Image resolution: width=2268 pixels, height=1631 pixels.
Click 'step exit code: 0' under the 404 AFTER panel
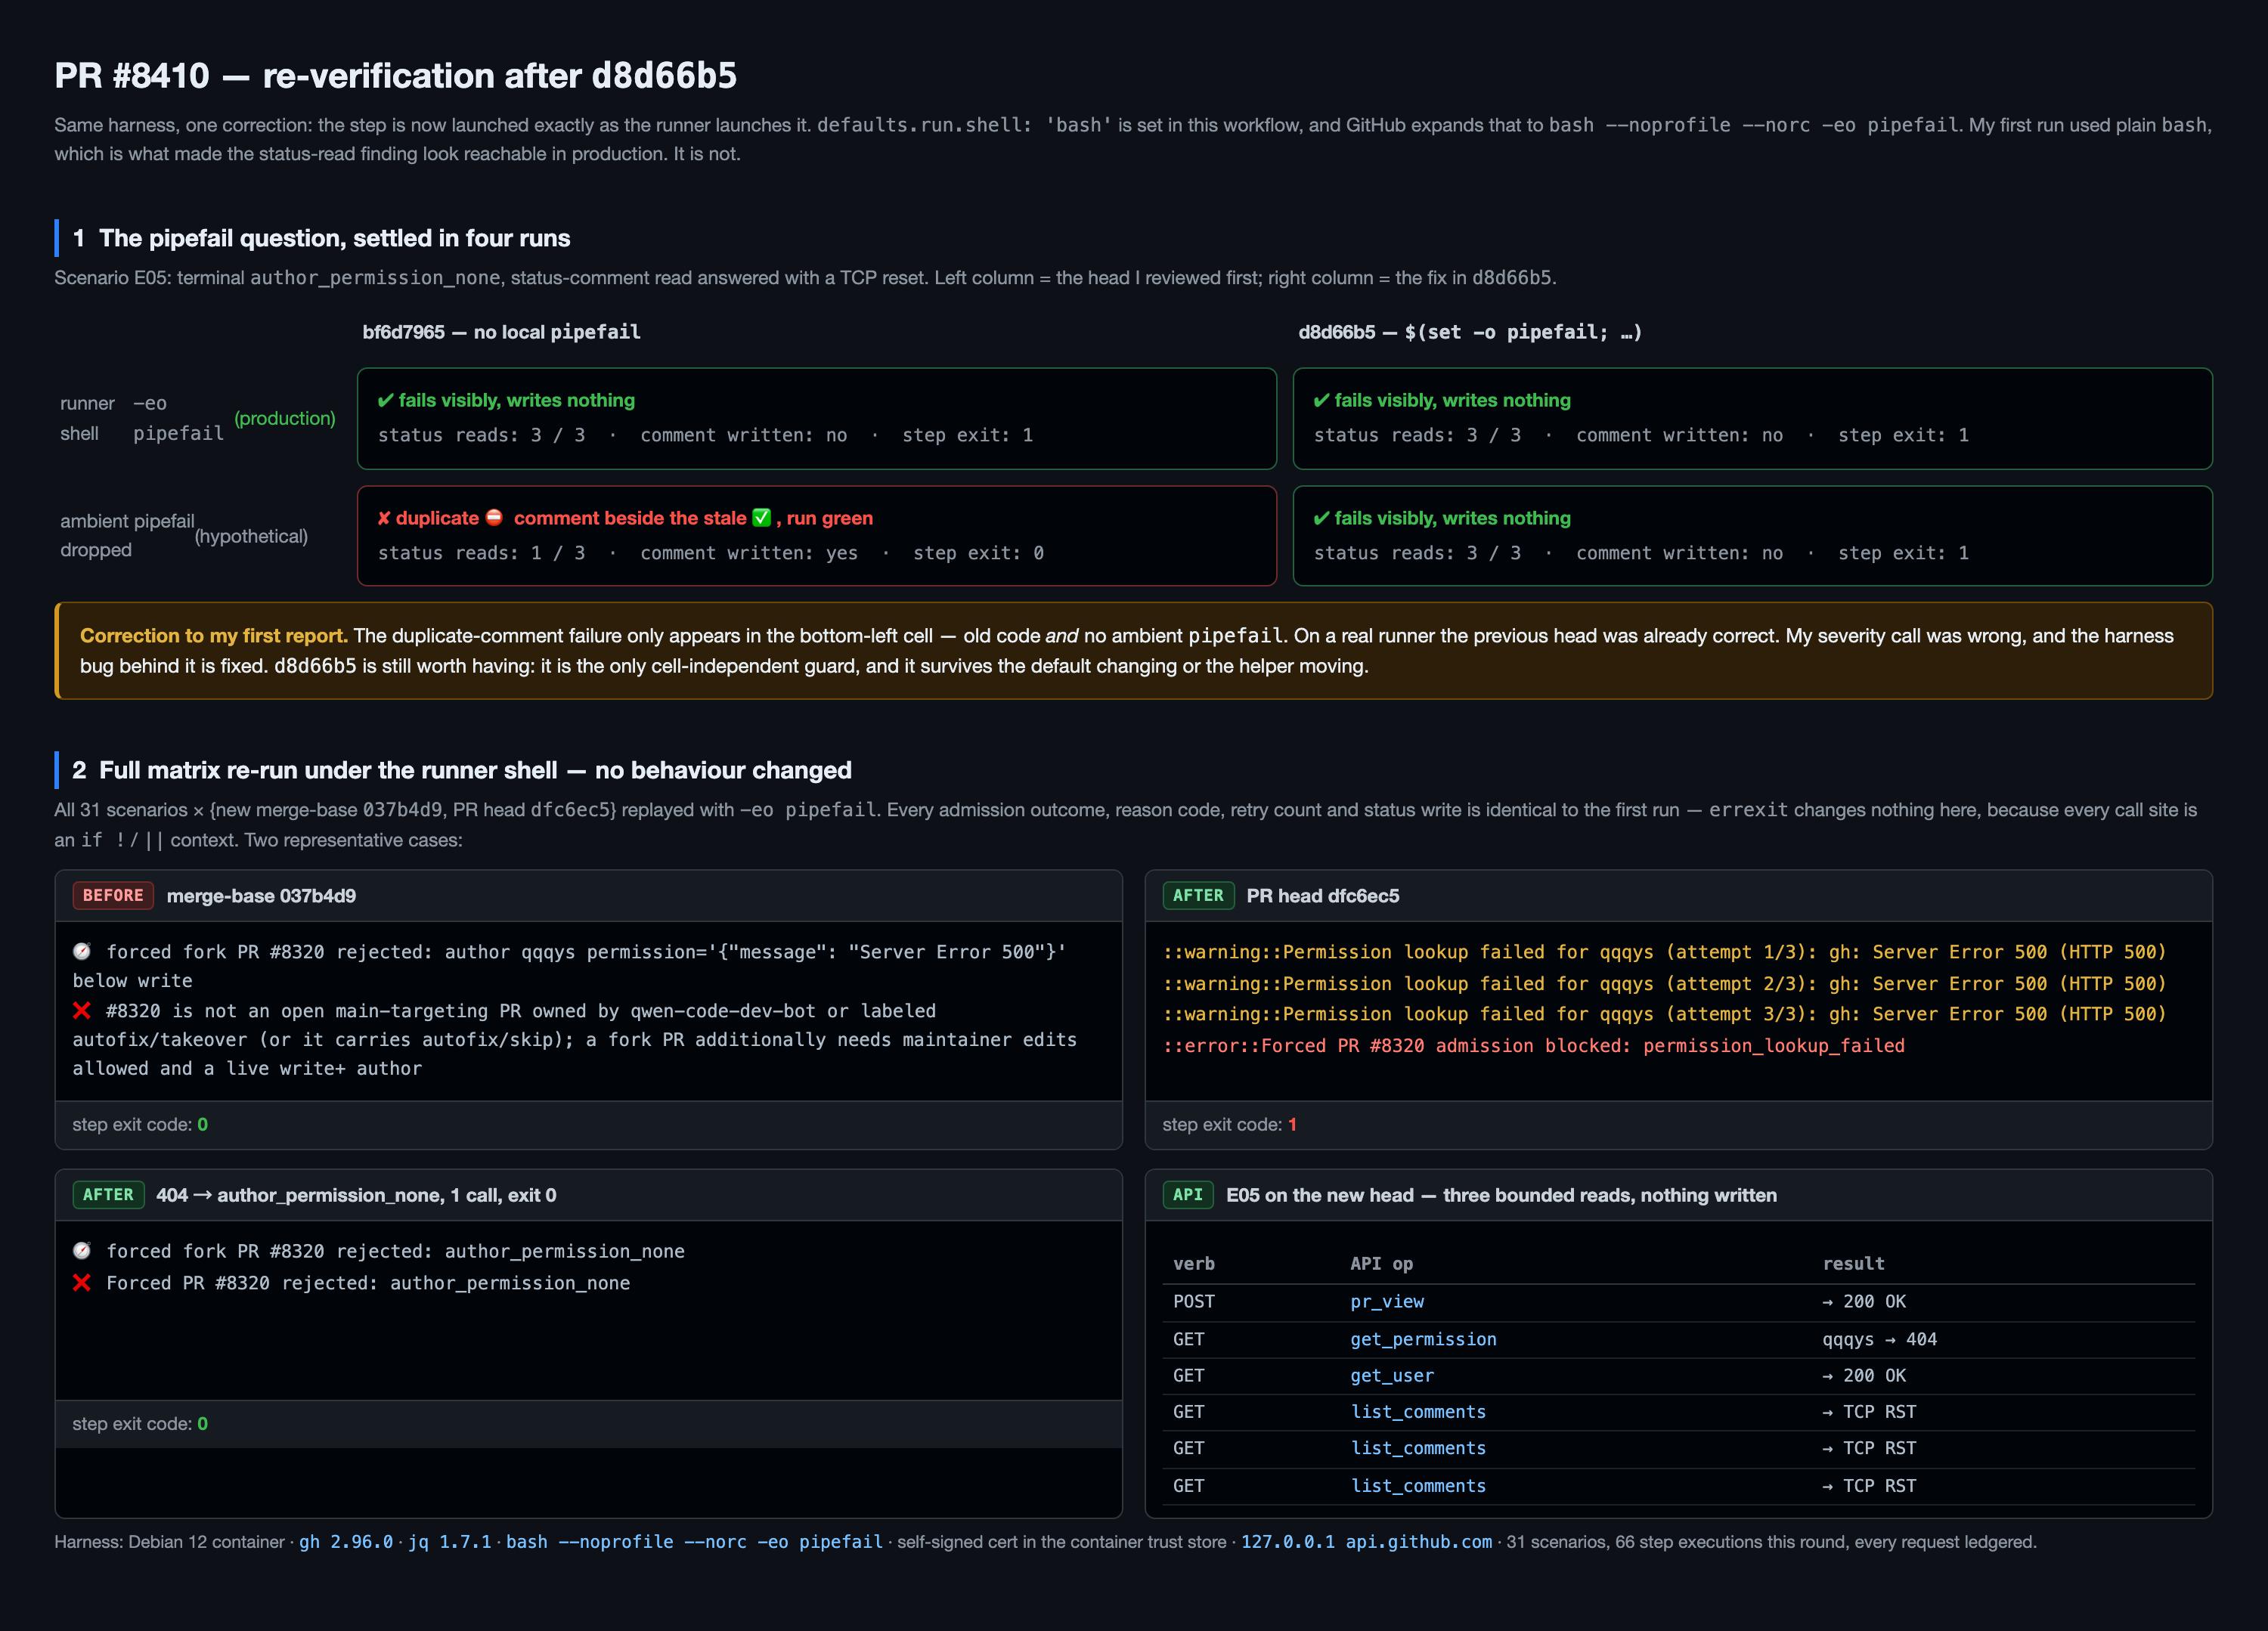click(x=140, y=1423)
